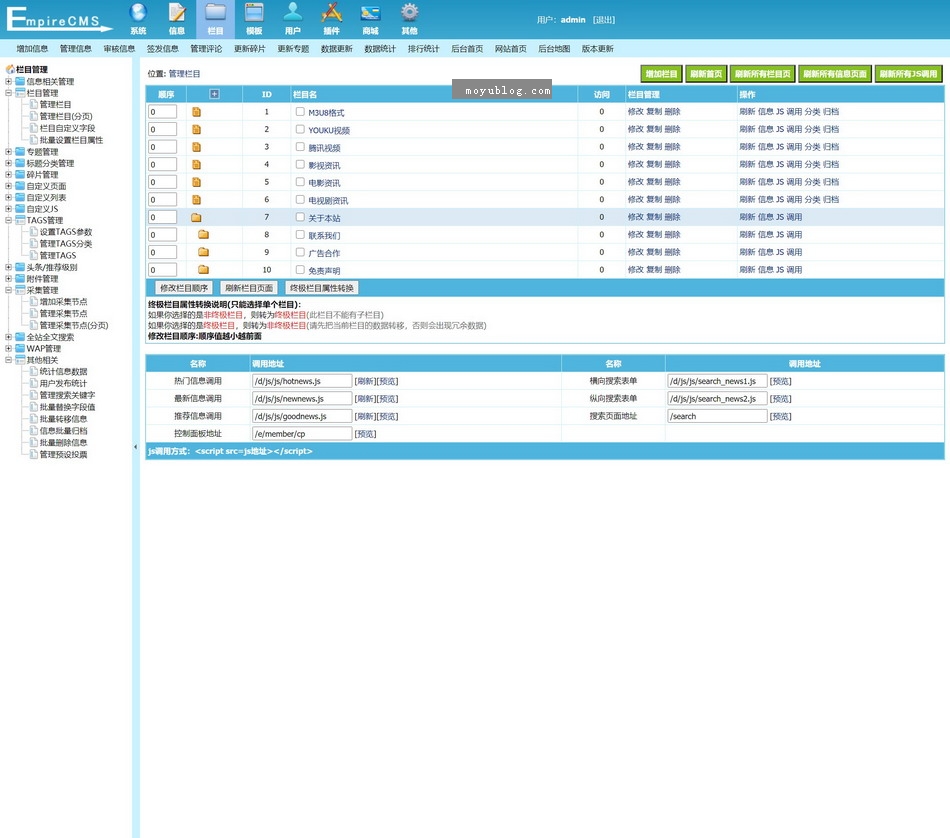Go to 数据更新 in the submenu

pyautogui.click(x=337, y=48)
